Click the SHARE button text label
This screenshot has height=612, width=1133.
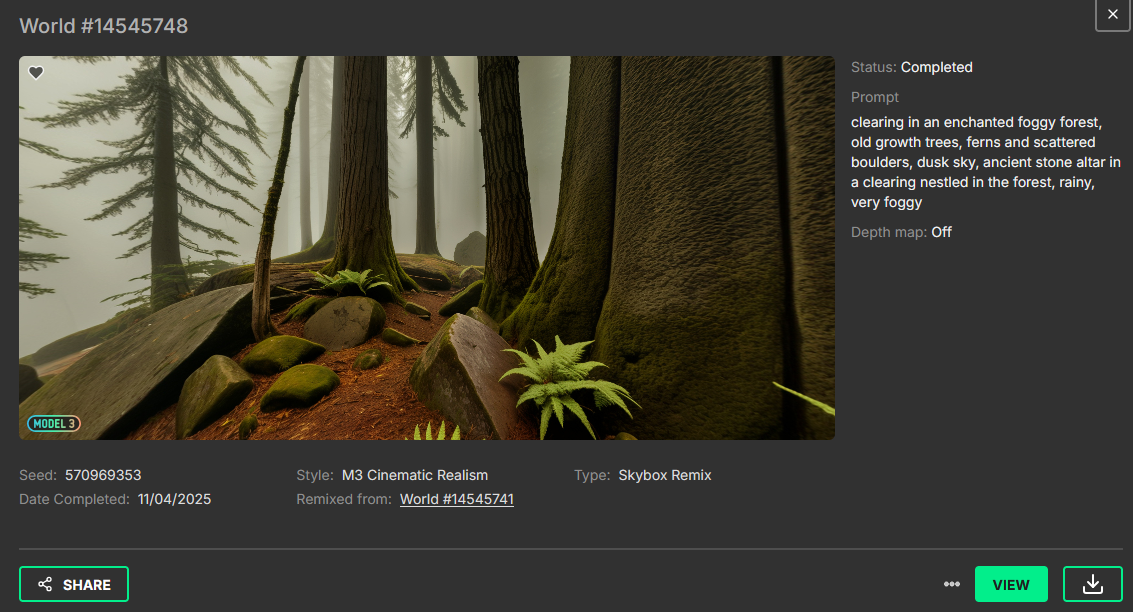tap(87, 584)
